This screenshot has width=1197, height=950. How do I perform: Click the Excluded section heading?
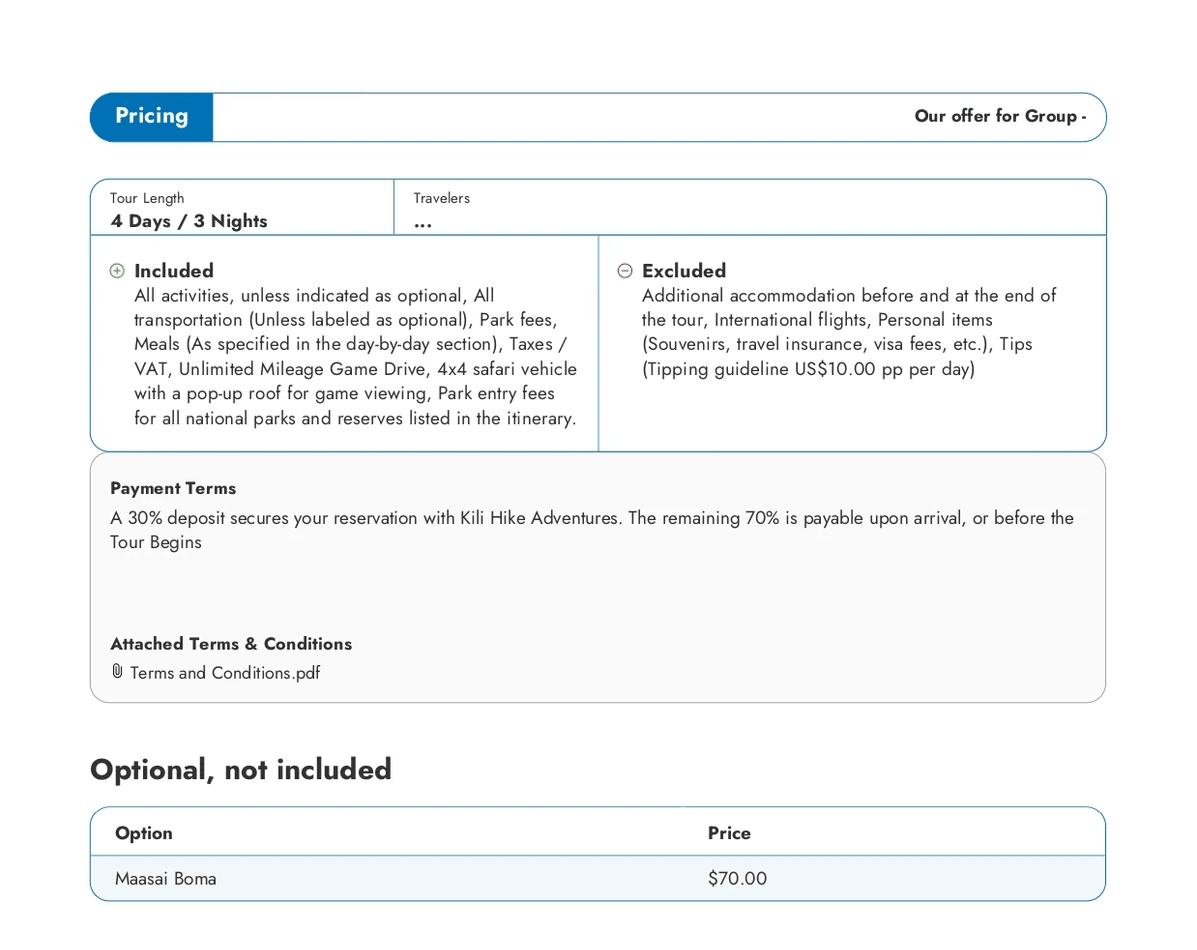pyautogui.click(x=684, y=271)
